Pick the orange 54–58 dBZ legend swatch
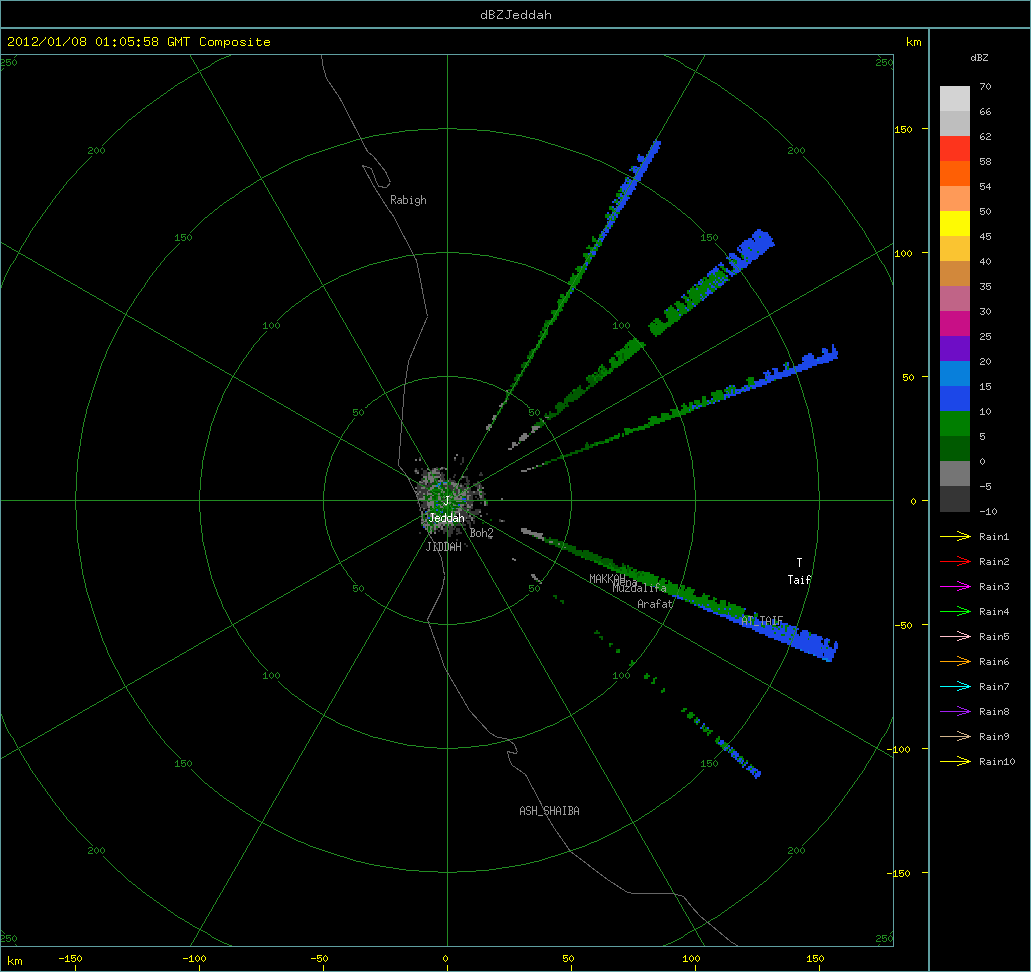The width and height of the screenshot is (1031, 972). tap(955, 174)
